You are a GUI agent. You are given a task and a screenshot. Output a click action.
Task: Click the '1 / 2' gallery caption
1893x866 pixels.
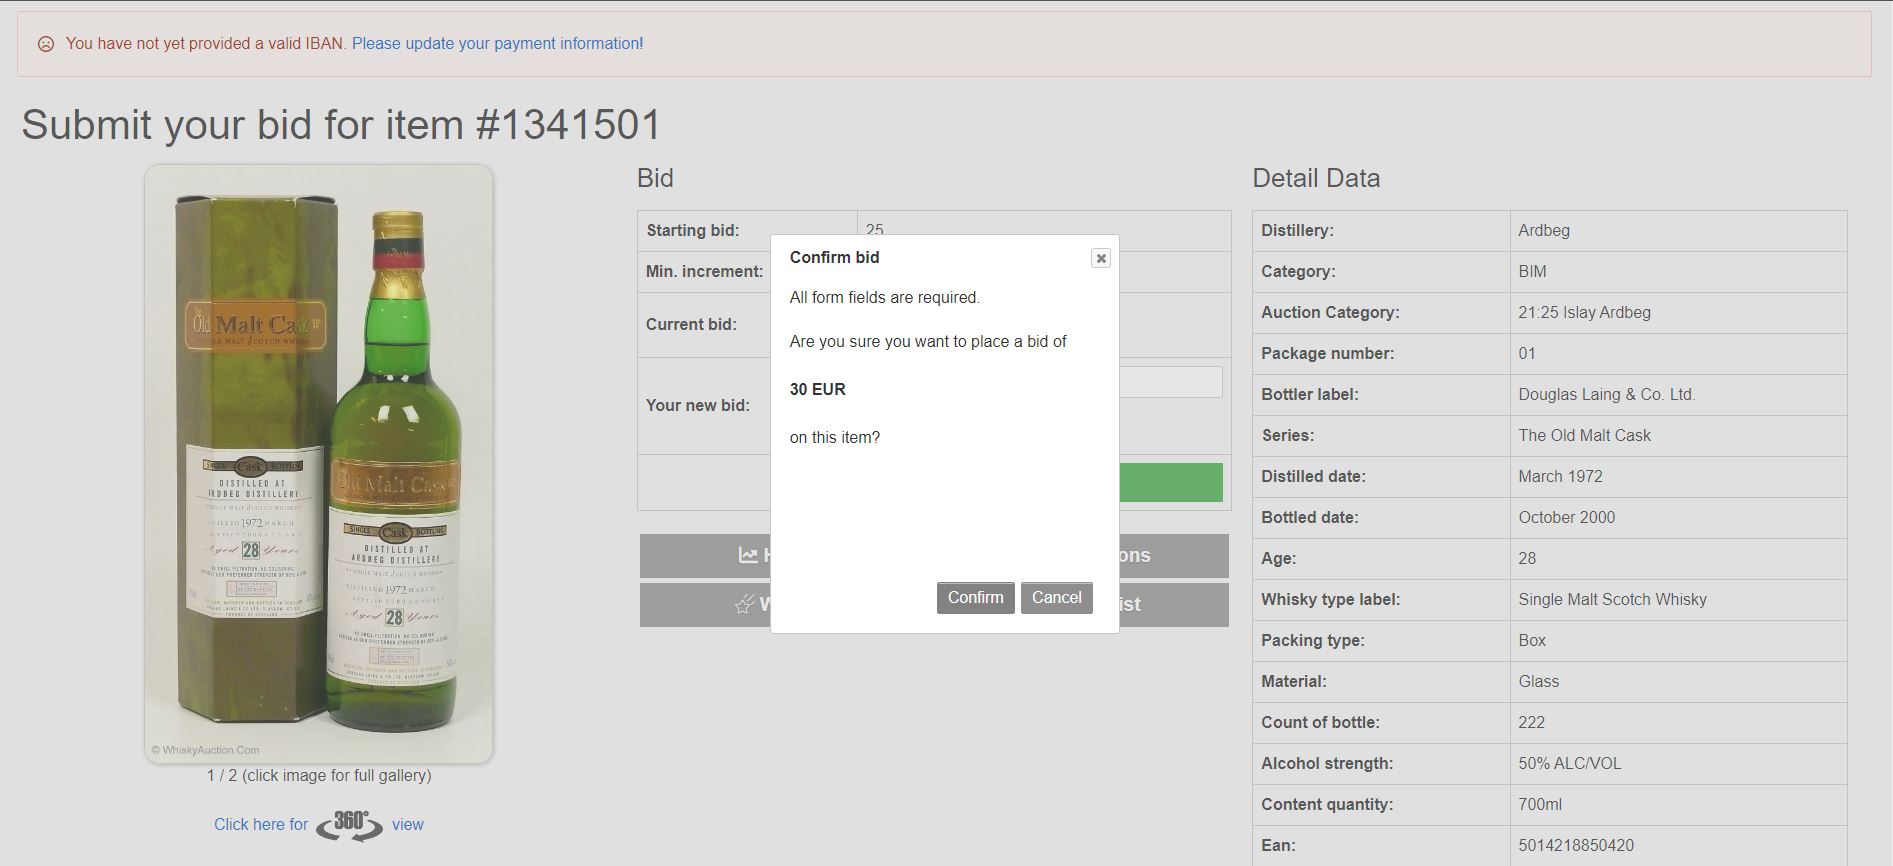(318, 776)
